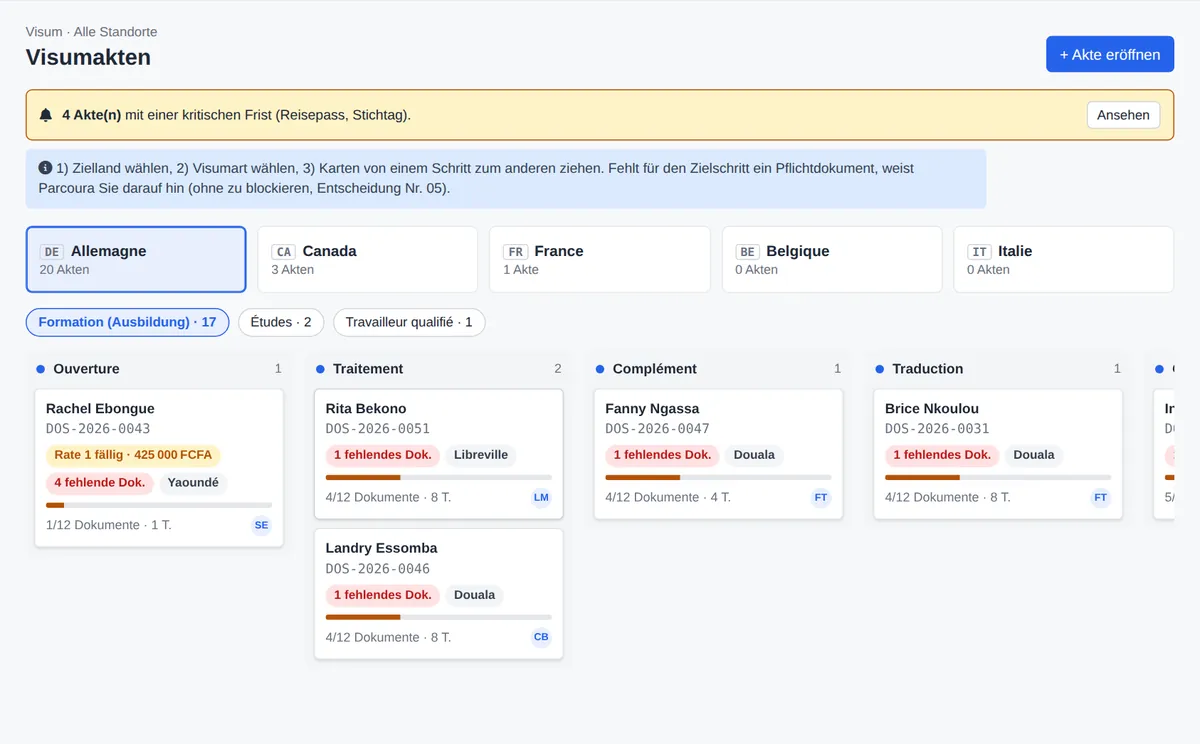Open the Brice Nkoulou card title
The height and width of the screenshot is (744, 1200).
tap(932, 408)
